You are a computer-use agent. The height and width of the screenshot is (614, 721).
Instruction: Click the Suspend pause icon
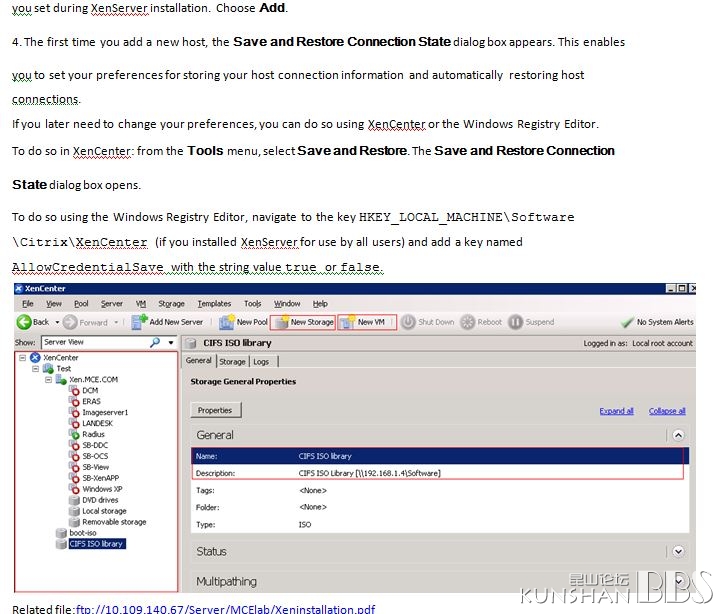pyautogui.click(x=515, y=322)
